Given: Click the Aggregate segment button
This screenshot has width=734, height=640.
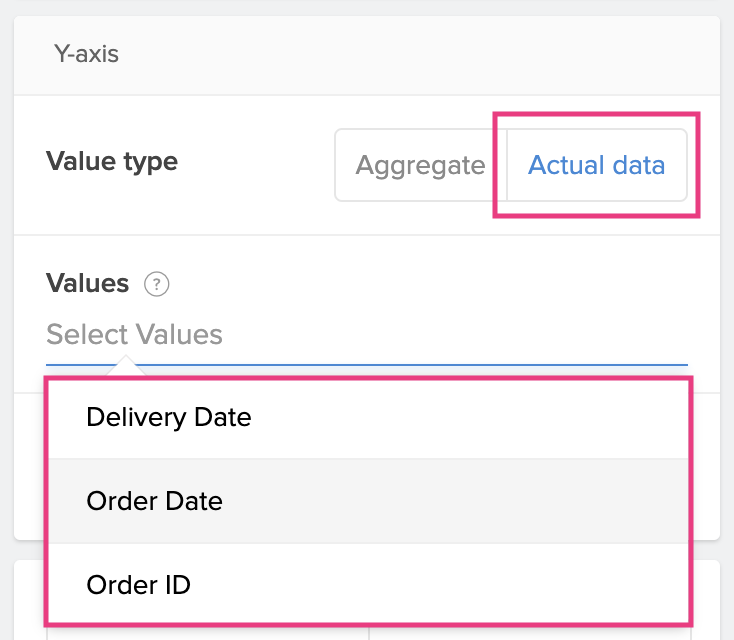Looking at the screenshot, I should click(420, 165).
